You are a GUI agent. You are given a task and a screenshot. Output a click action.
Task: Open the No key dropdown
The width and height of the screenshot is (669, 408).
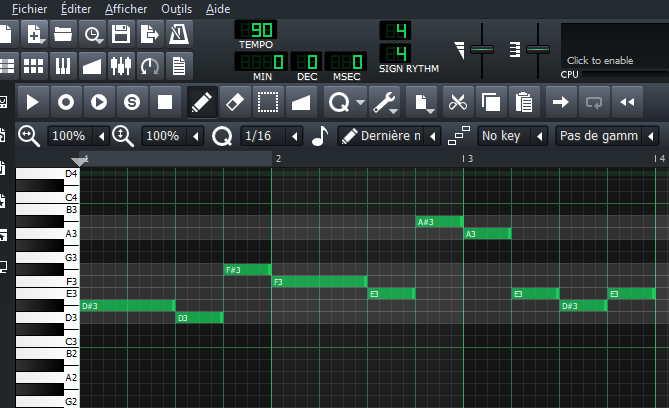pyautogui.click(x=513, y=136)
